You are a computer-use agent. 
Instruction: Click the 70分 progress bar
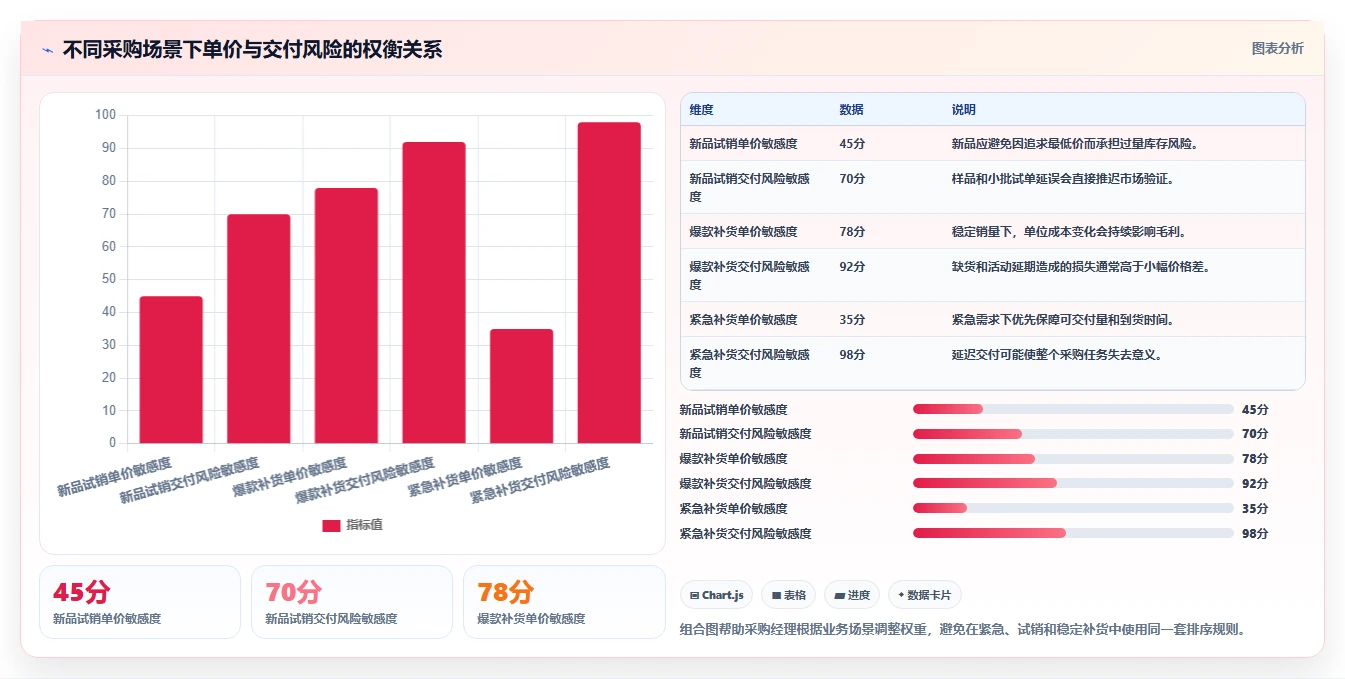[1073, 434]
